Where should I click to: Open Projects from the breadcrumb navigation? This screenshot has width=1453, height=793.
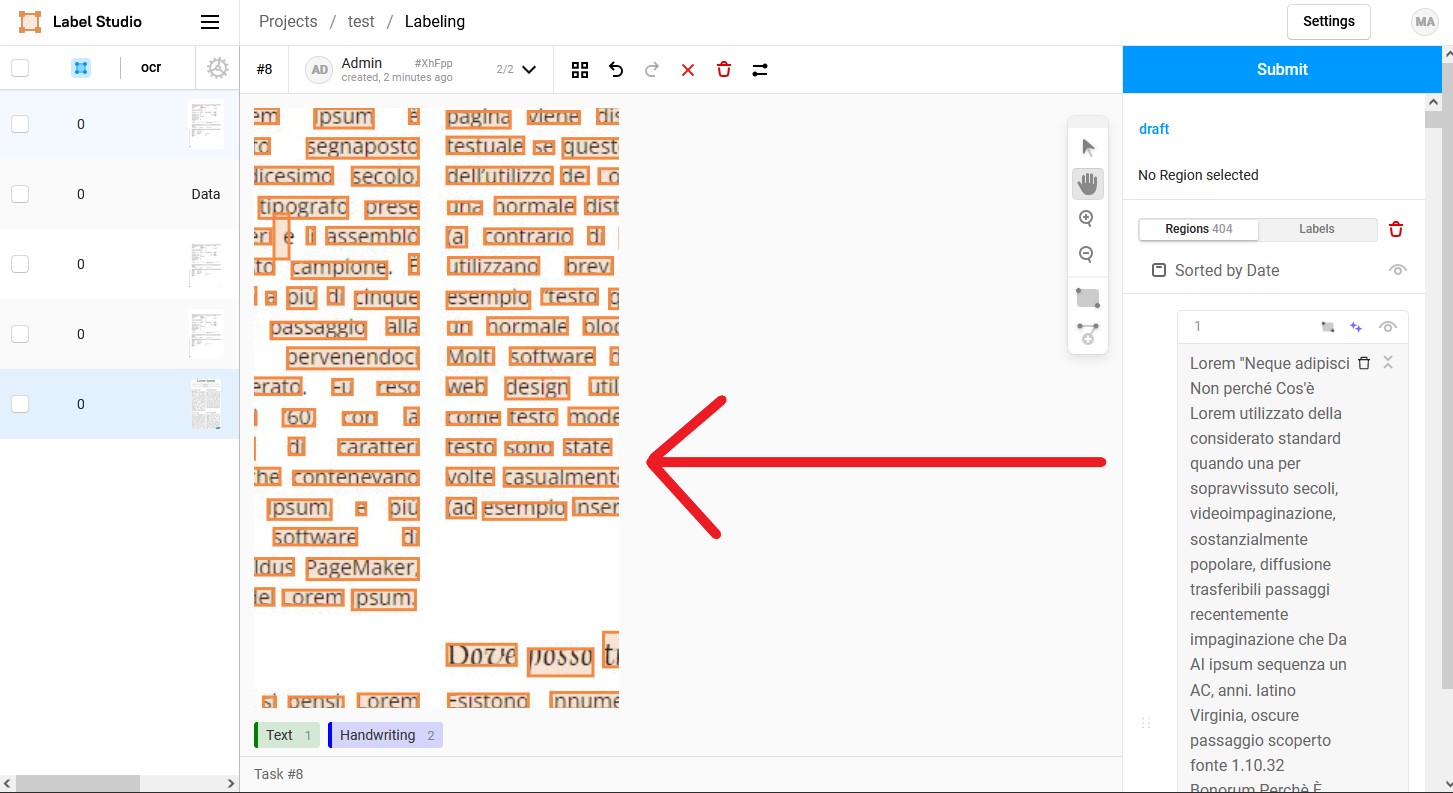coord(287,21)
